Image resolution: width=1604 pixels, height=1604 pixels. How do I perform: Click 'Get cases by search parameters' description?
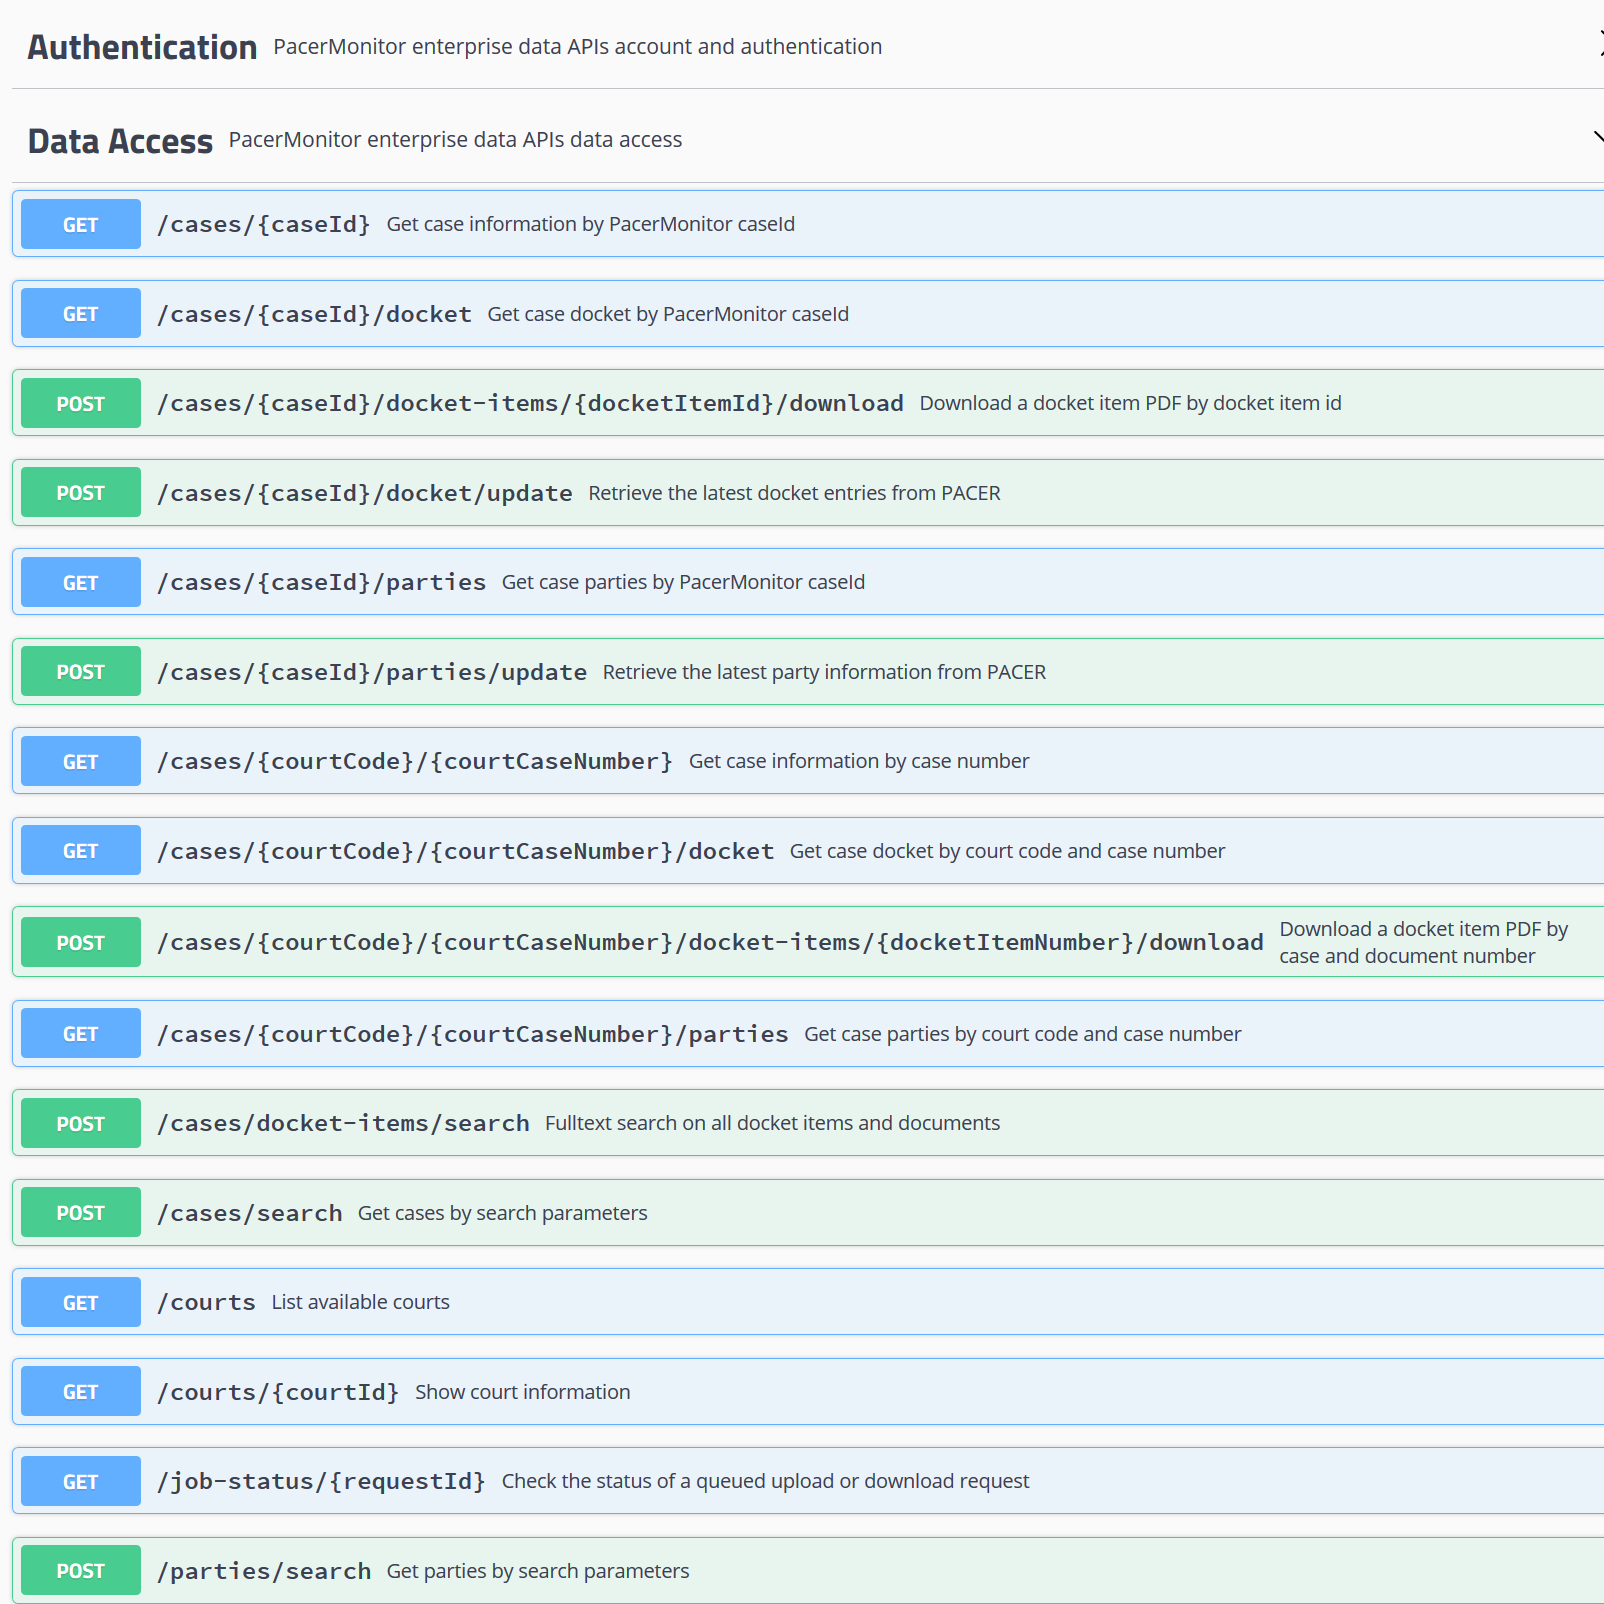[503, 1213]
